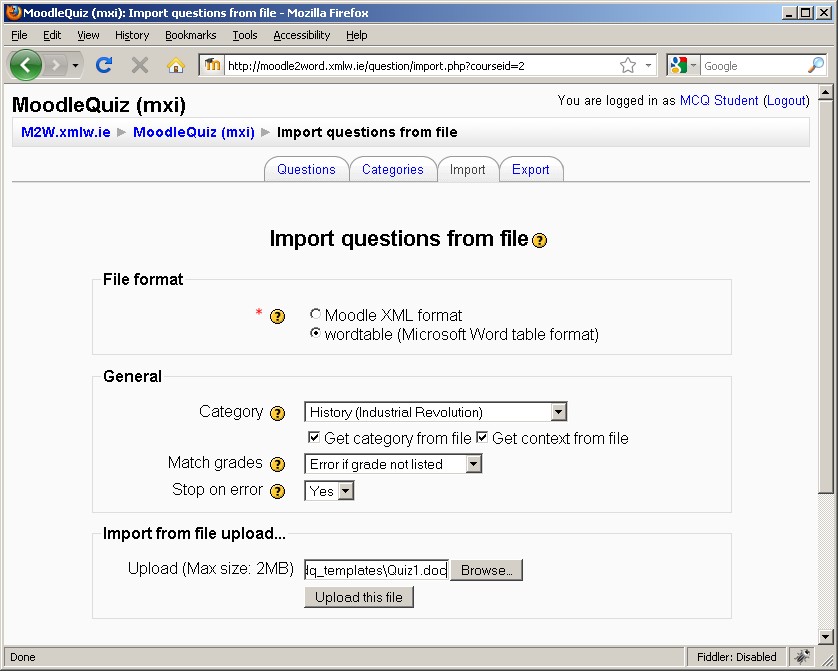Select the Import tab

point(468,169)
